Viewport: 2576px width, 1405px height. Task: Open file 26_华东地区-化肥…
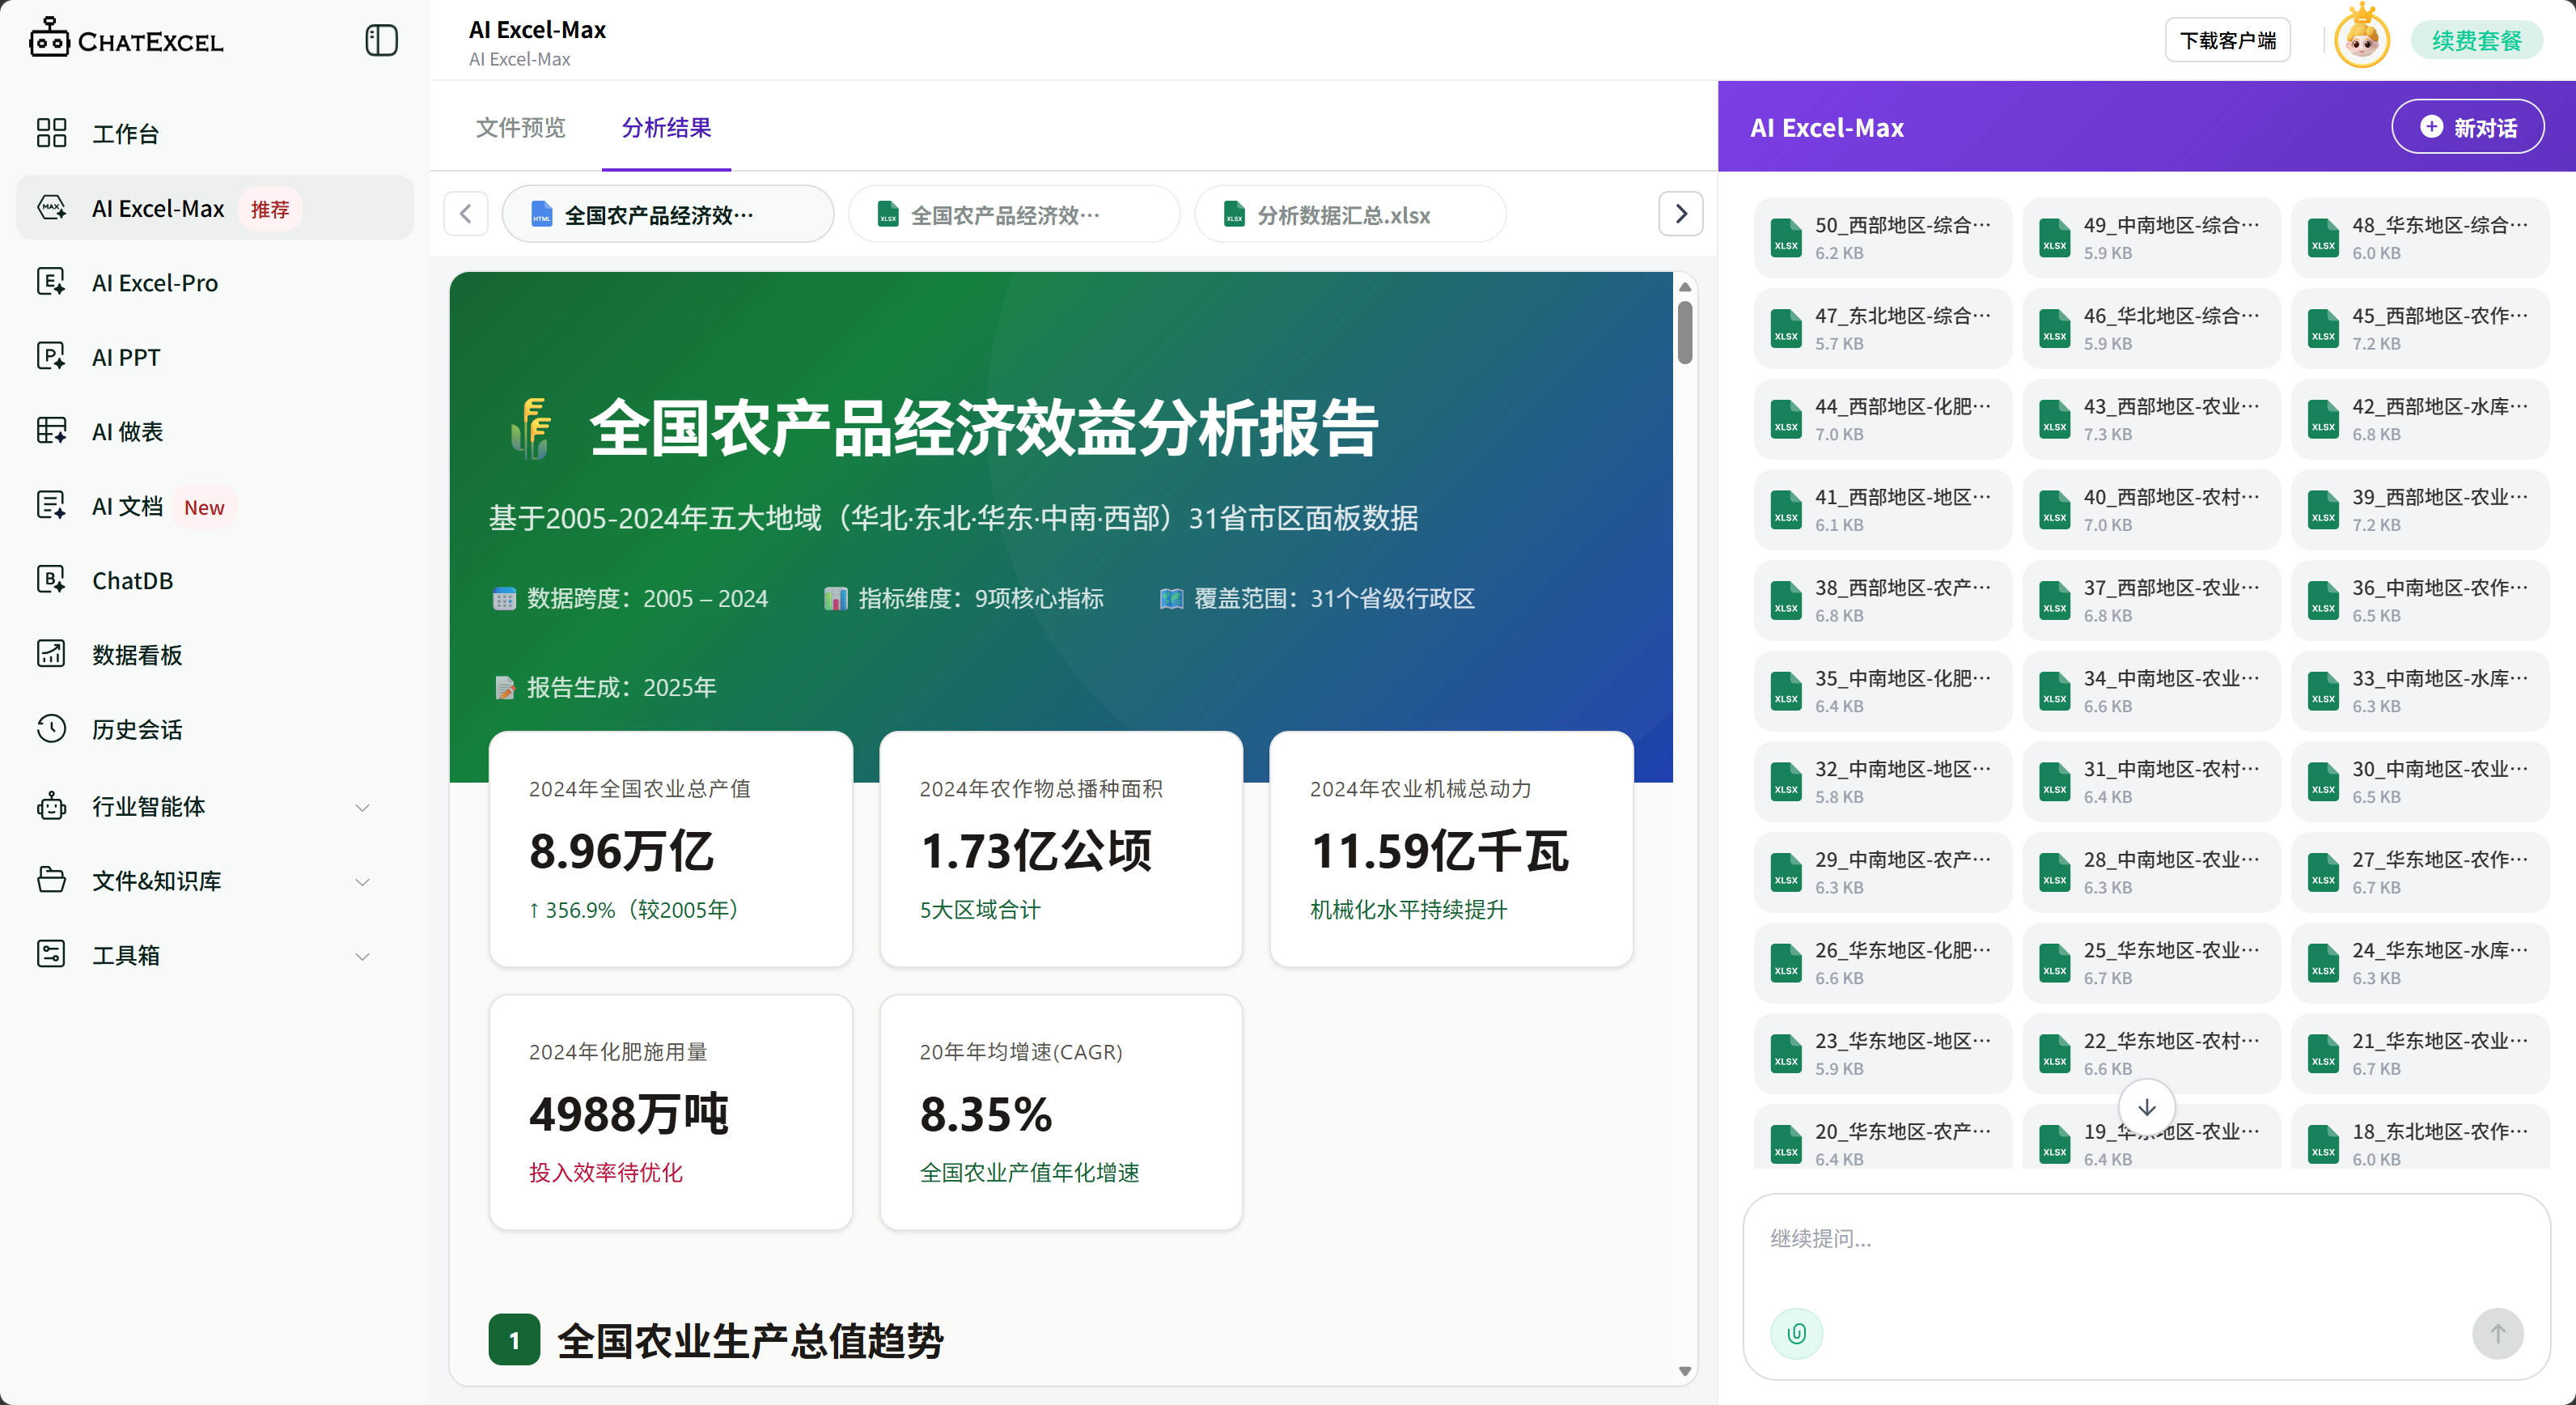tap(1882, 963)
